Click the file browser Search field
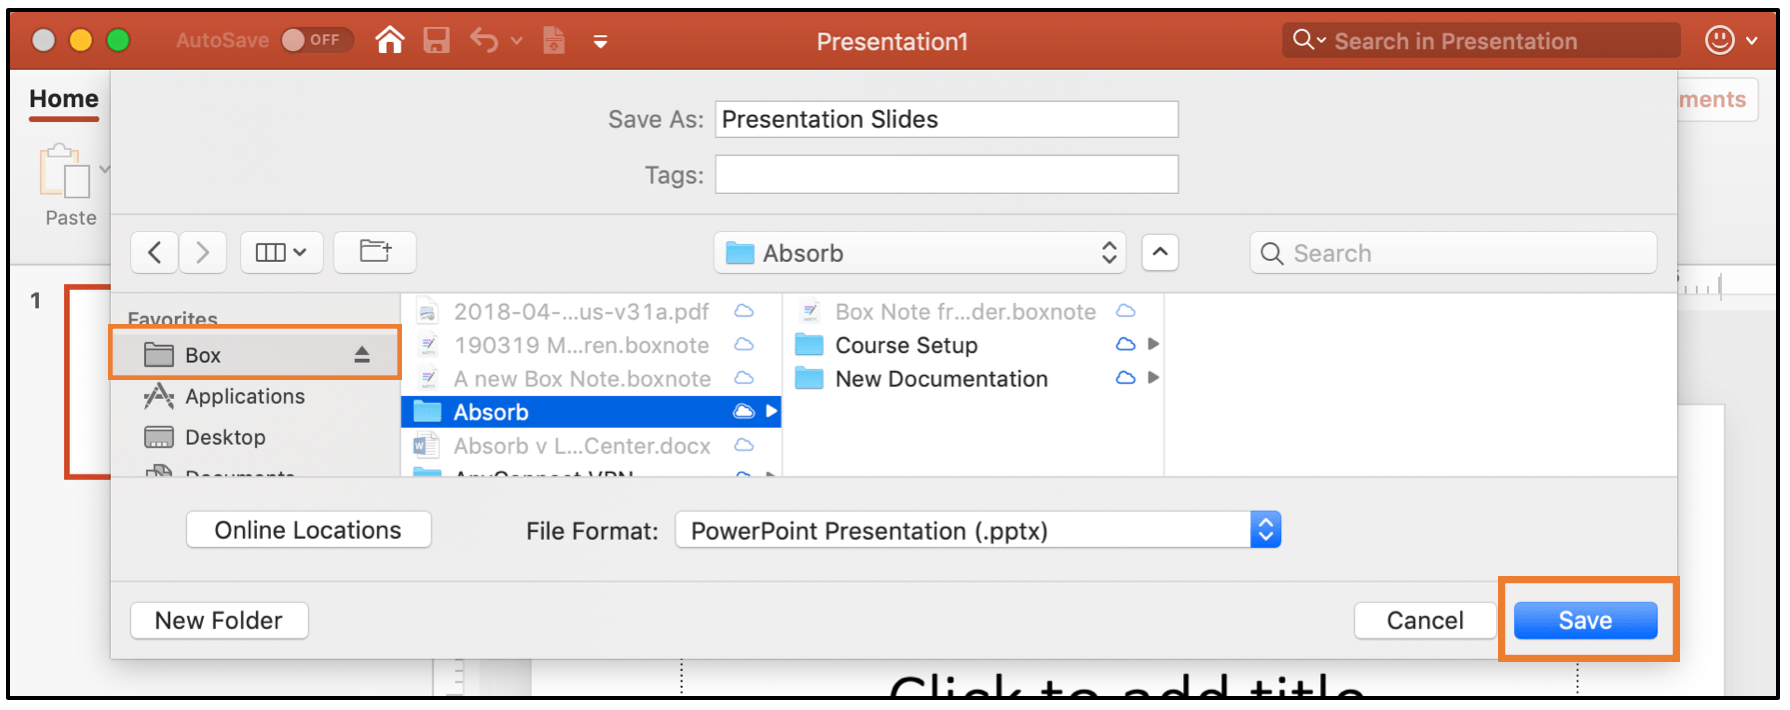 [1453, 253]
